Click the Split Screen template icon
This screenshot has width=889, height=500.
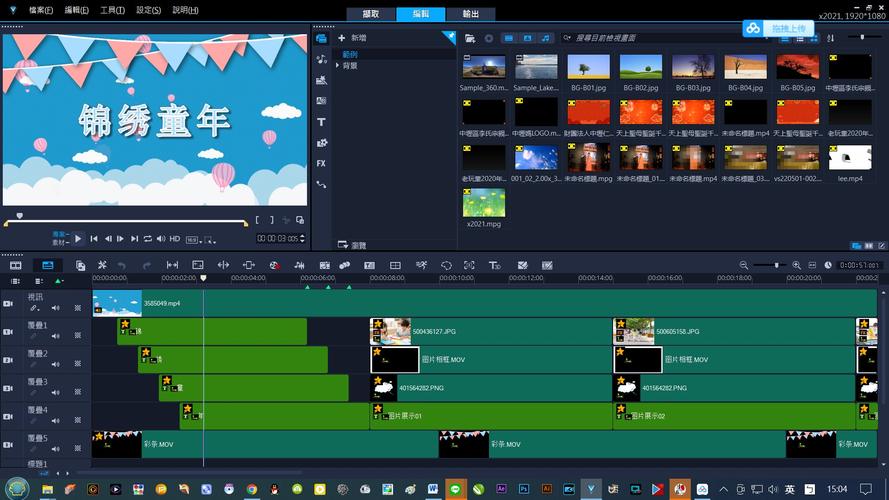pyautogui.click(x=395, y=265)
